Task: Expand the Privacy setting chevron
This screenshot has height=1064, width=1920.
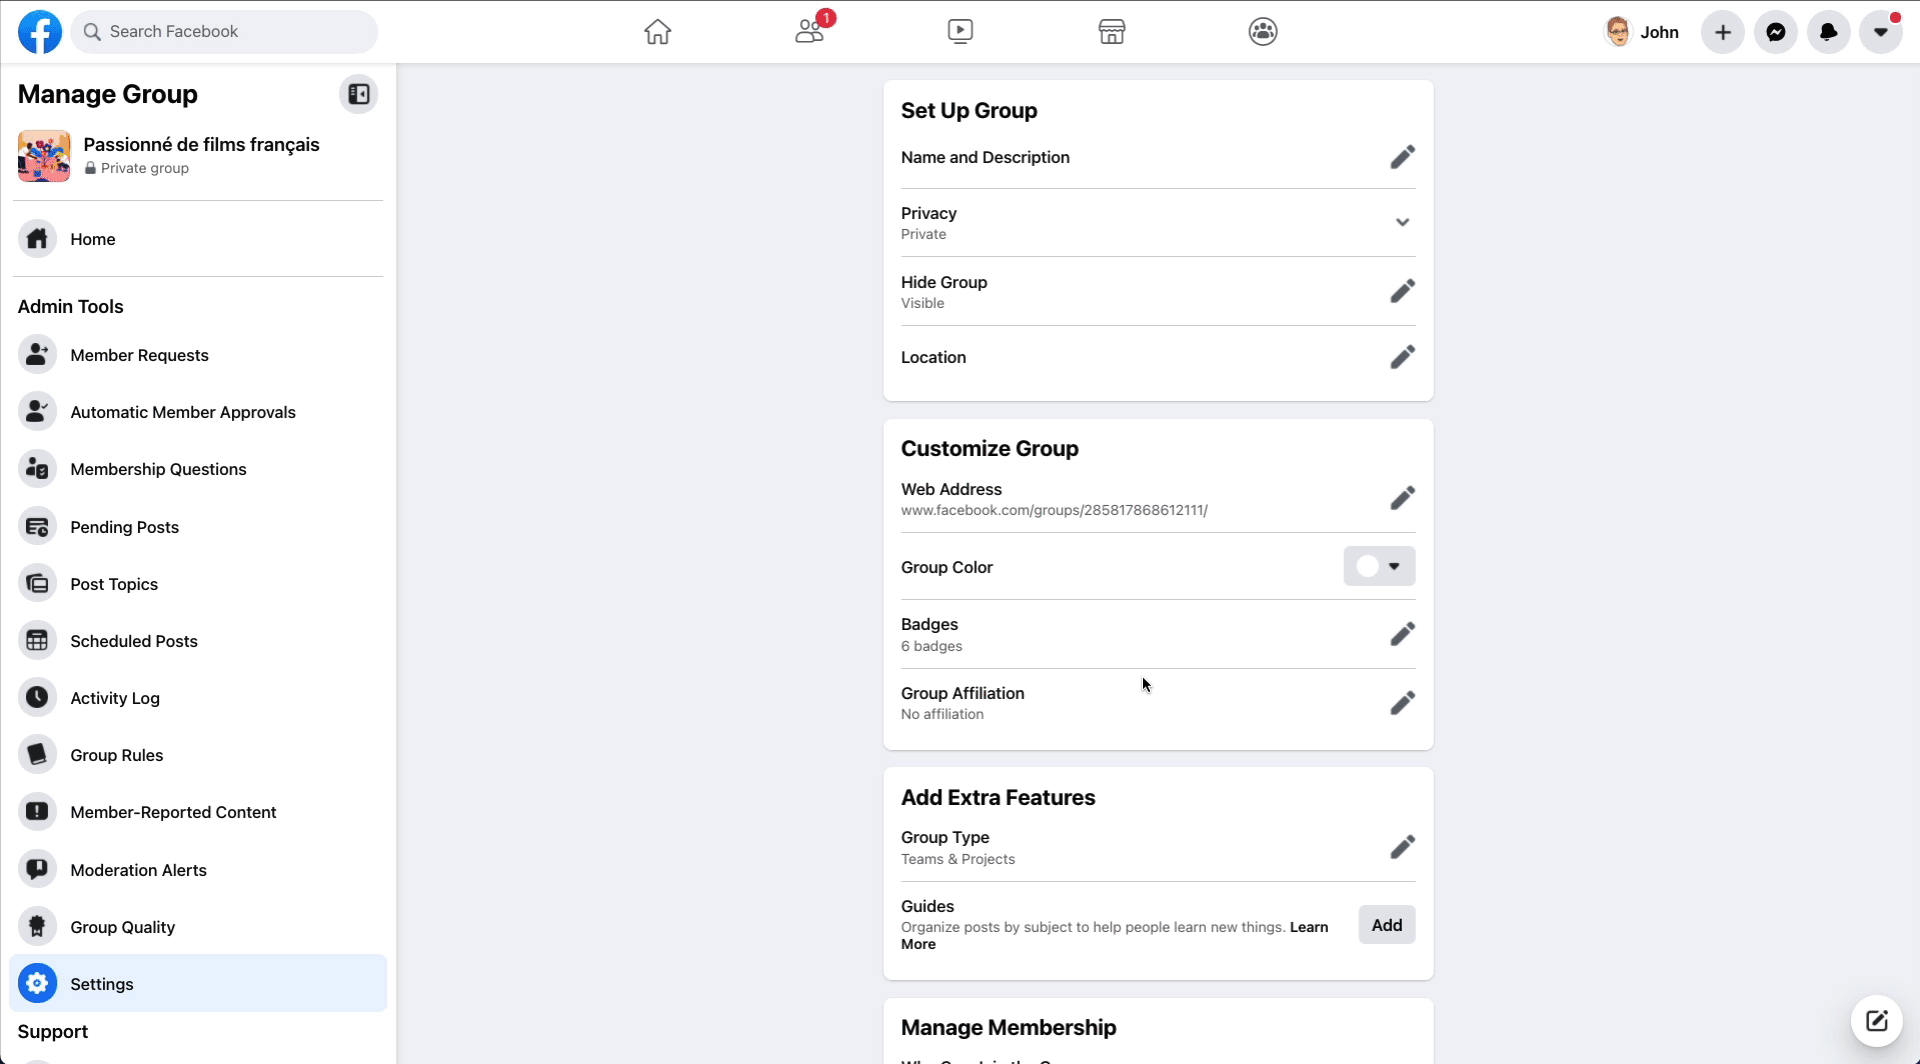Action: pos(1402,222)
